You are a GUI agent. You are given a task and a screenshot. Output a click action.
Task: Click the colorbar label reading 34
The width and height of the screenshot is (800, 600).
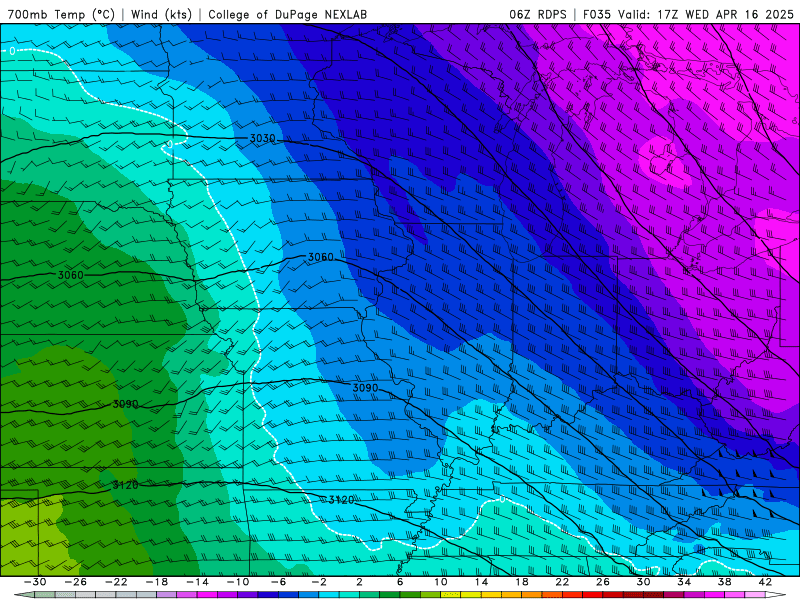(684, 582)
